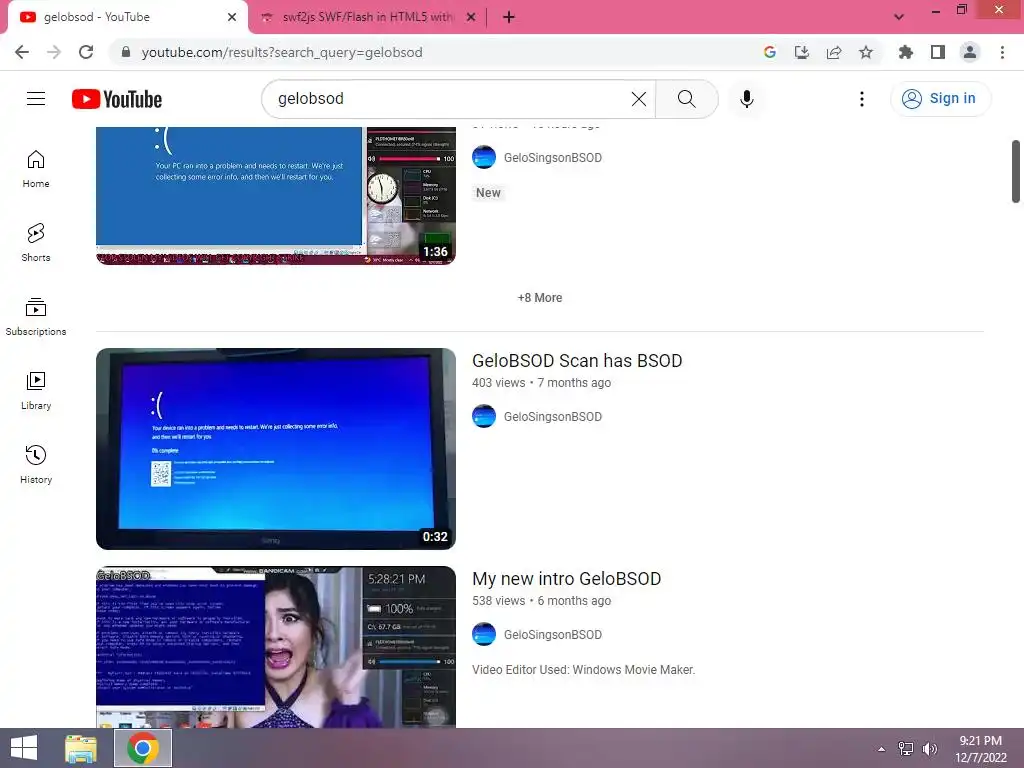Close the gelobsod YouTube tab

point(232,18)
